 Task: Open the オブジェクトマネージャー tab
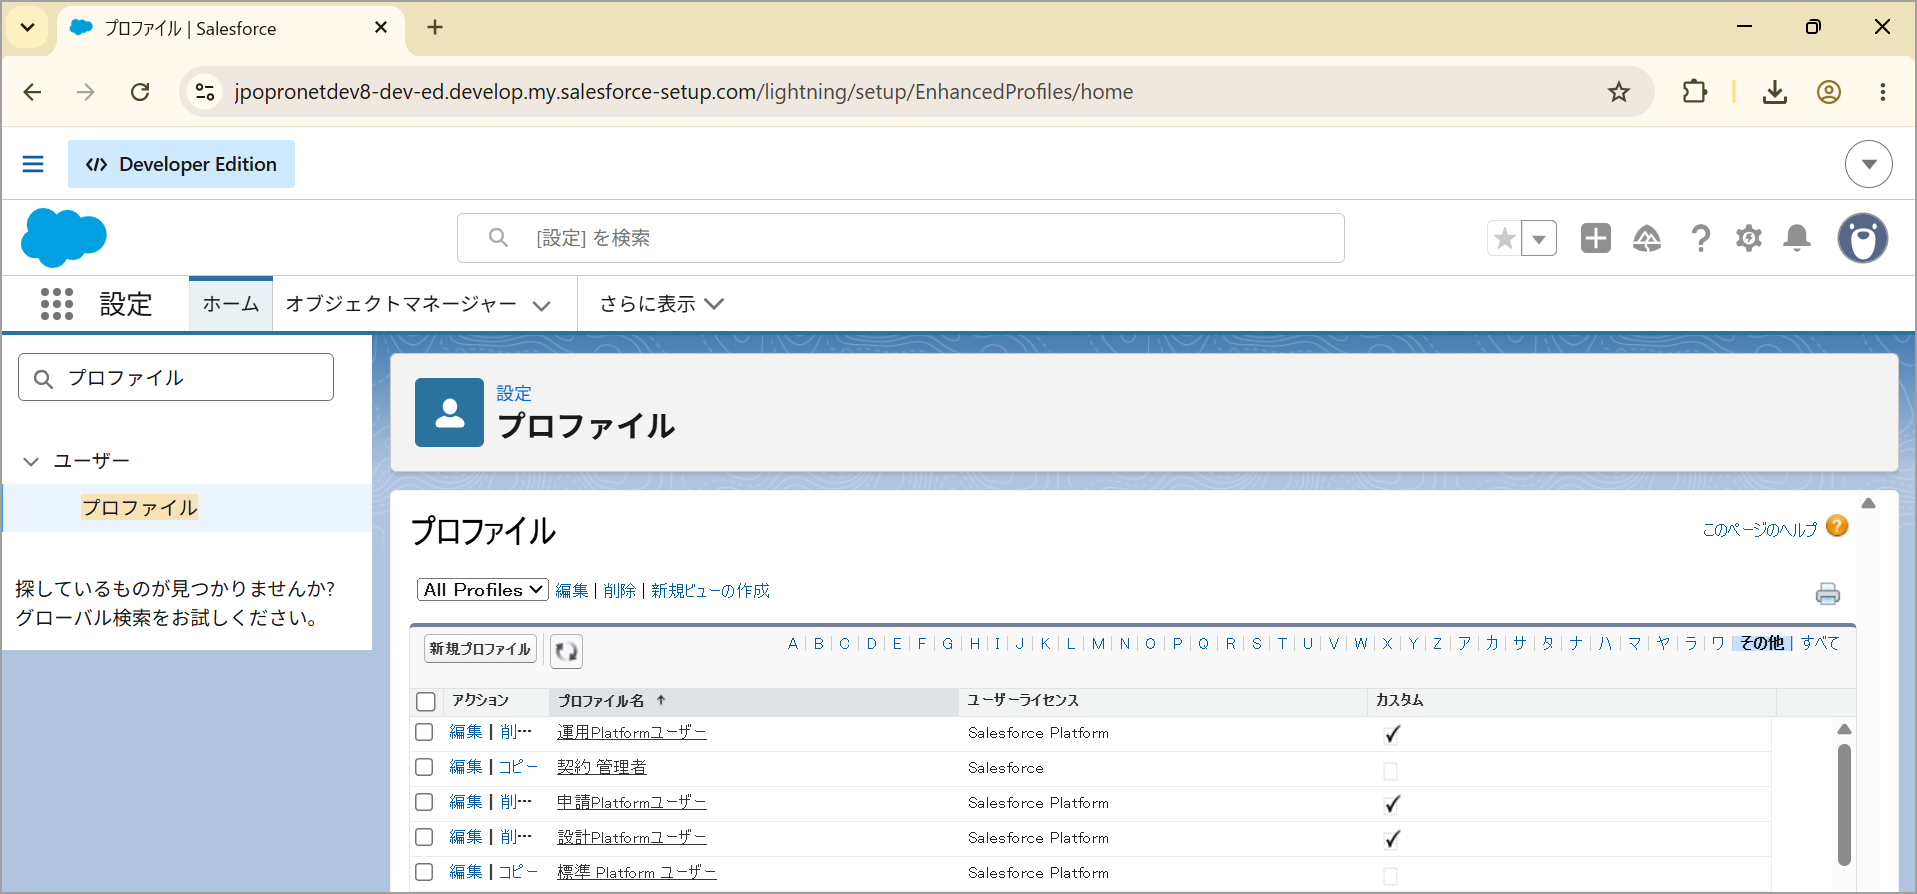[401, 304]
